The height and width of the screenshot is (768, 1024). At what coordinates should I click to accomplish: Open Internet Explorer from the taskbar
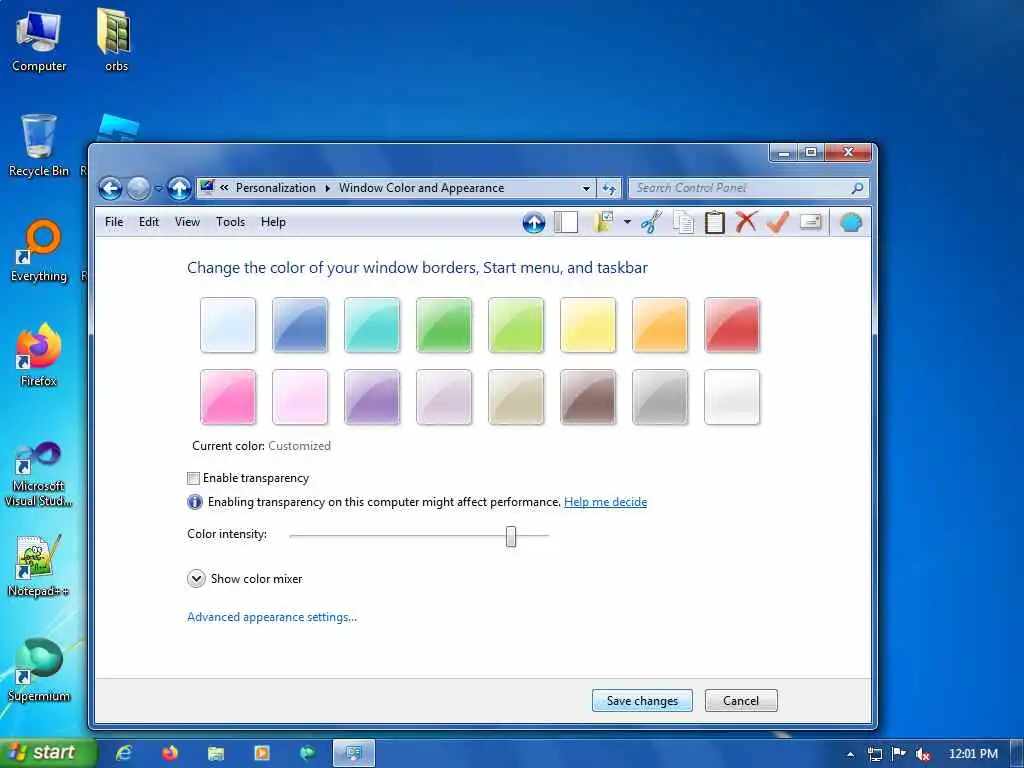124,753
